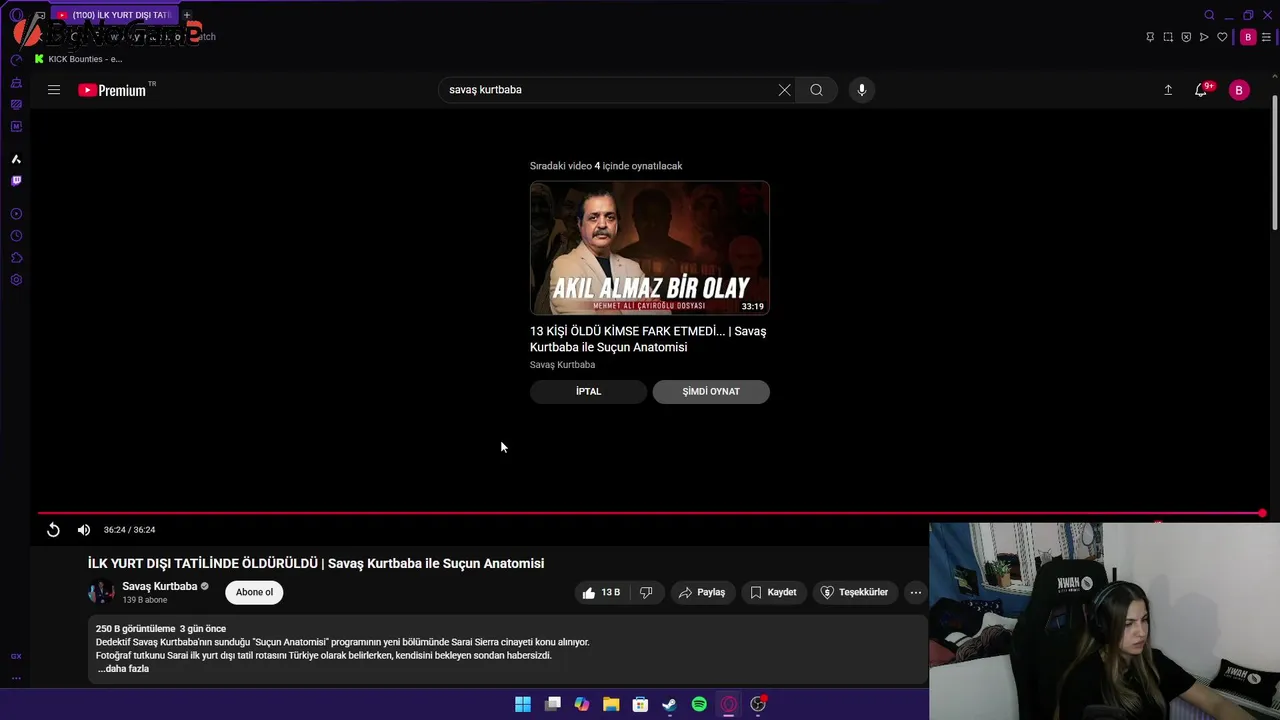Open Opera easy setup sliders icon
Image resolution: width=1280 pixels, height=720 pixels.
1267,37
